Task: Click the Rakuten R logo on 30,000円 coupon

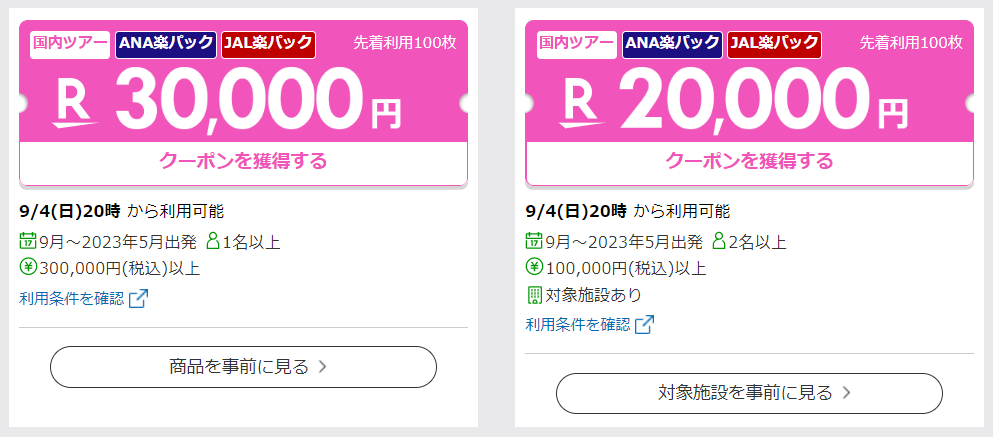Action: point(77,104)
